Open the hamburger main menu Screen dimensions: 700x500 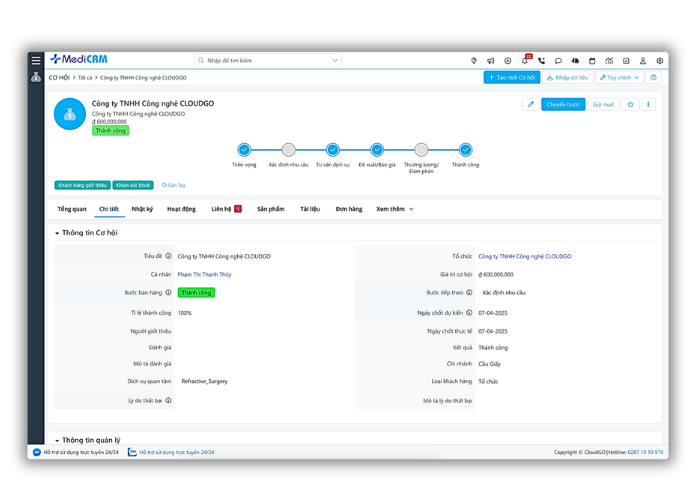tap(36, 60)
